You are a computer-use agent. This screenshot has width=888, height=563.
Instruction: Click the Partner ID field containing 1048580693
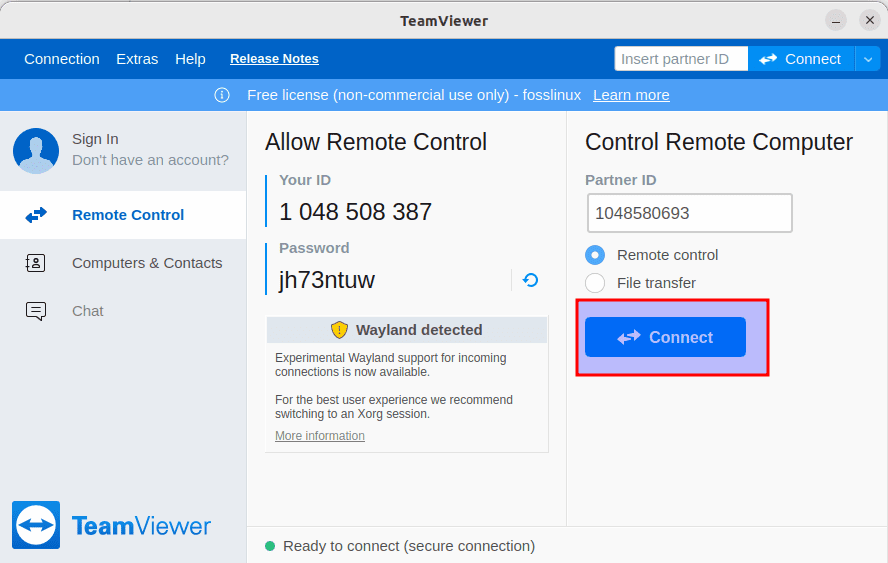(689, 213)
